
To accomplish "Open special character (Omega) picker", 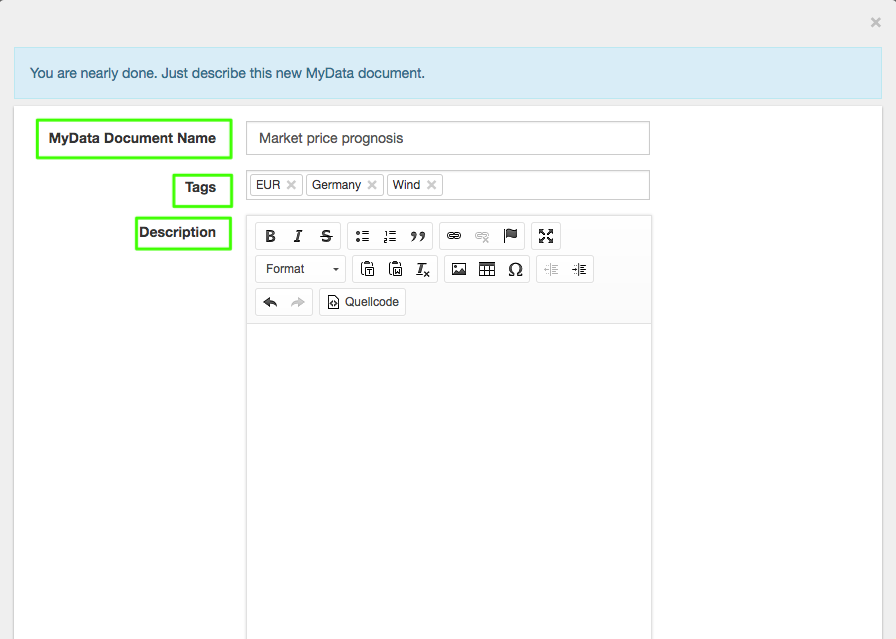I will pyautogui.click(x=515, y=269).
